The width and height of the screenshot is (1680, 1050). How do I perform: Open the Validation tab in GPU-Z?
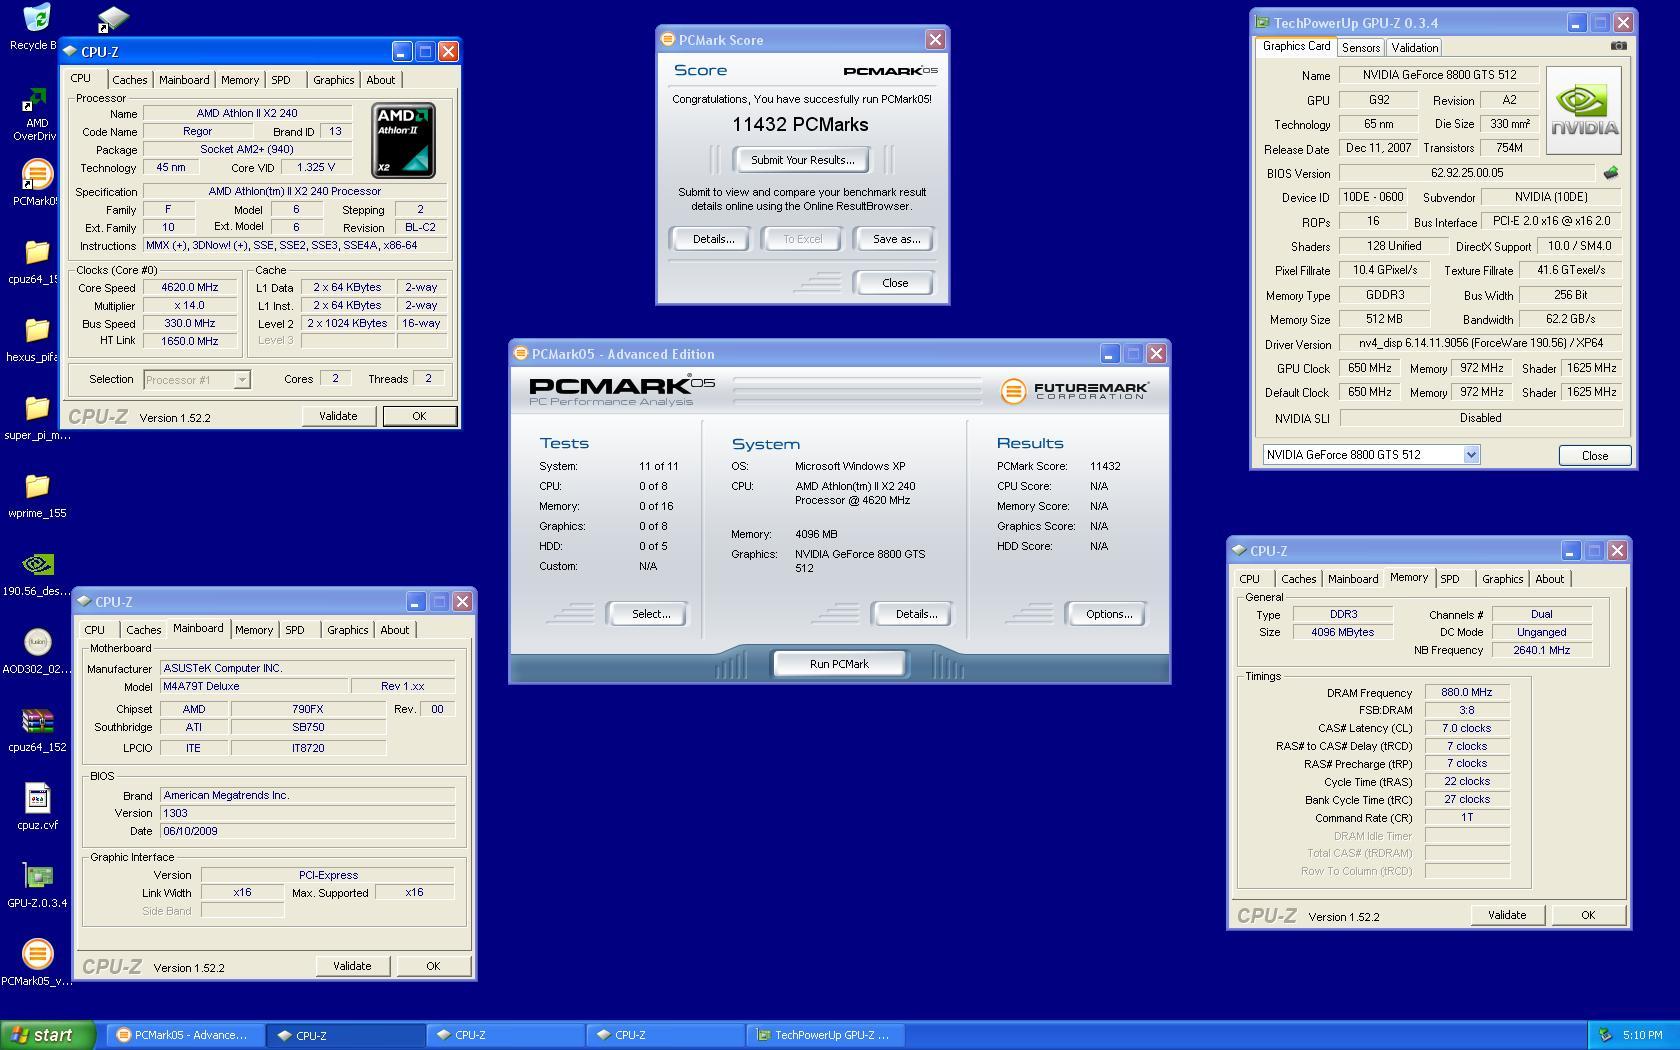(x=1414, y=48)
